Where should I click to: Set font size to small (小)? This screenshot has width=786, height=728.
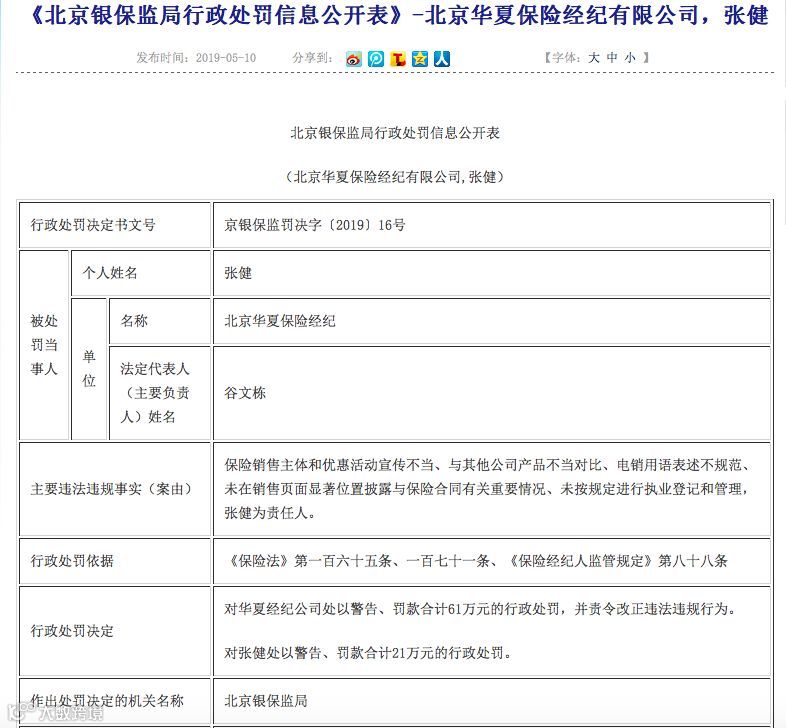tap(630, 58)
